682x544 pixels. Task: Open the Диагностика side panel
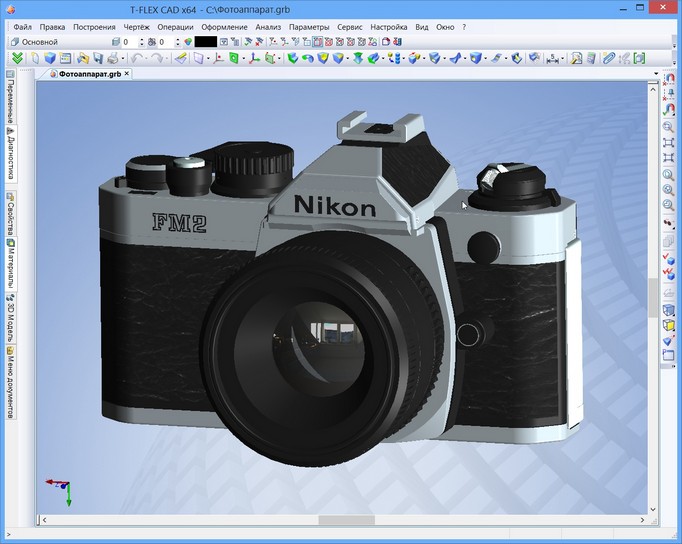(11, 153)
